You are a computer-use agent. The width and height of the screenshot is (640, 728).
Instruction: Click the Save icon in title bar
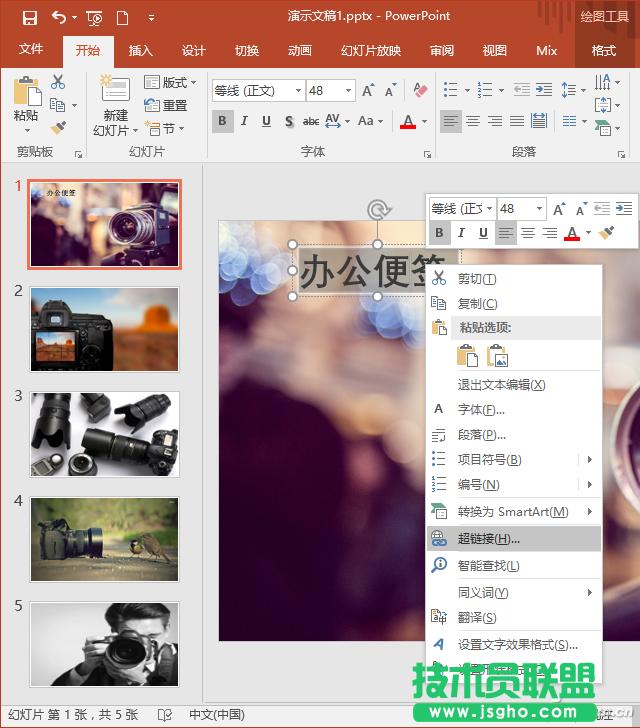(x=29, y=17)
